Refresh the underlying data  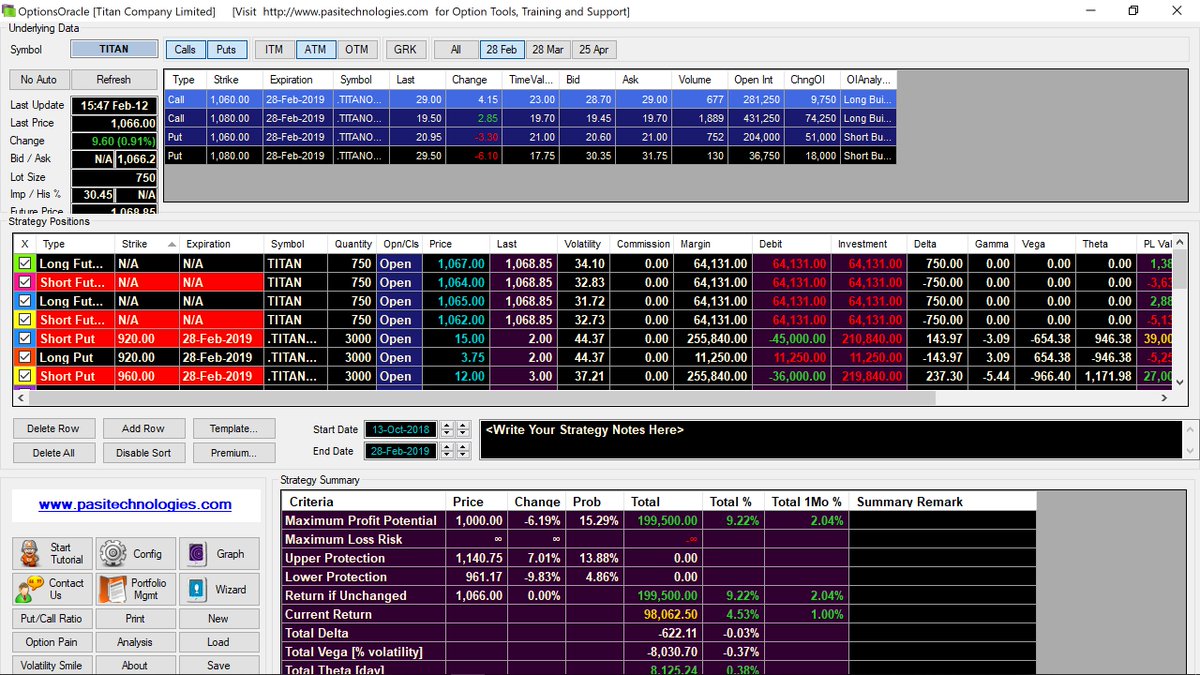114,79
